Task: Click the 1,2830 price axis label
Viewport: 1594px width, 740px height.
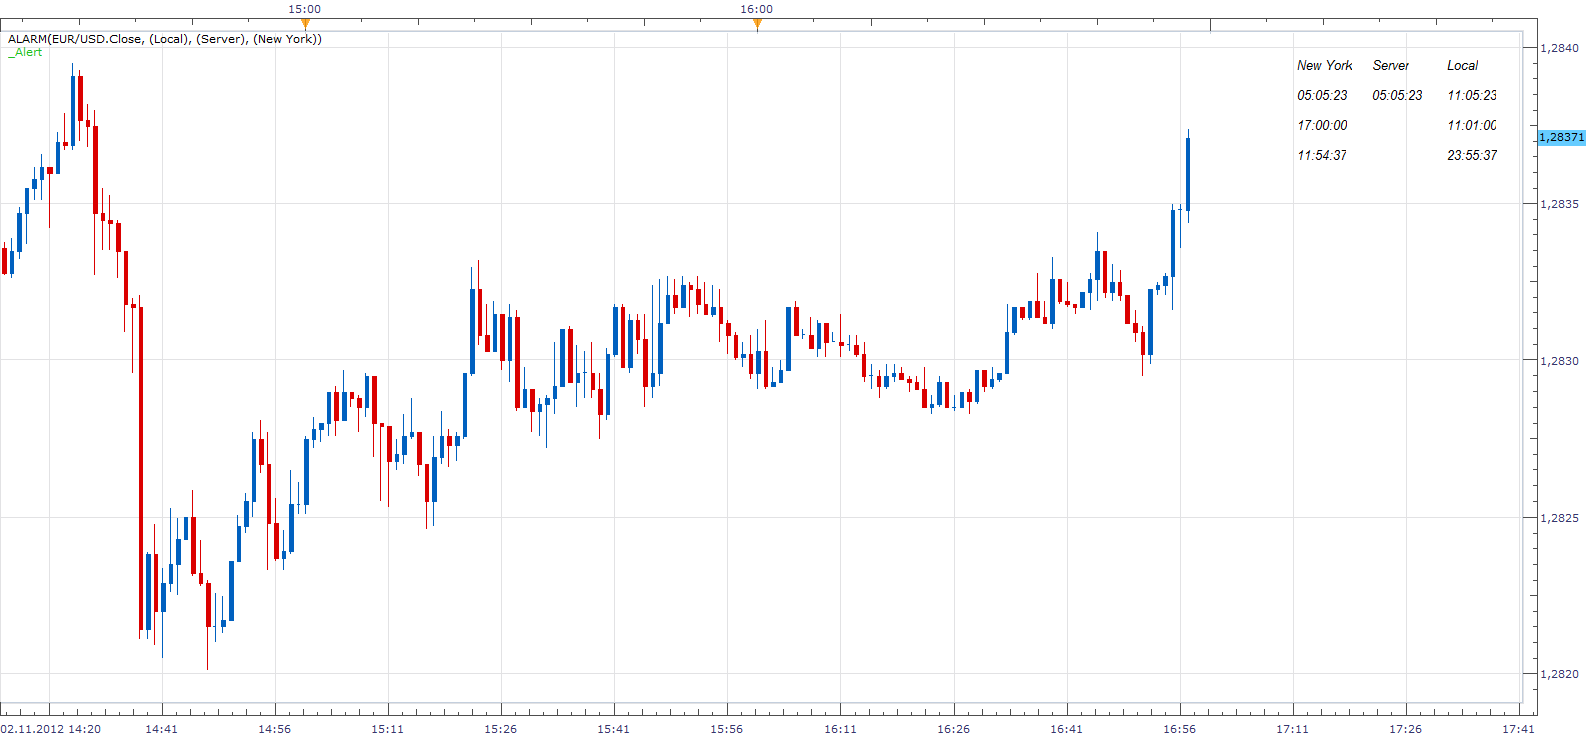Action: click(x=1559, y=361)
